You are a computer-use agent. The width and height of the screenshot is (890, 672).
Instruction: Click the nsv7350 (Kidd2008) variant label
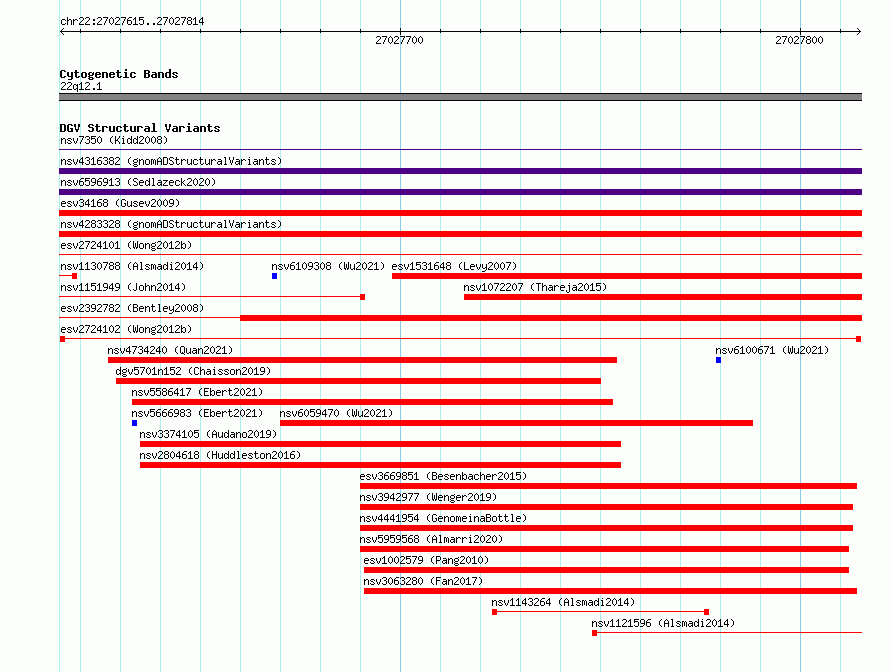[114, 140]
